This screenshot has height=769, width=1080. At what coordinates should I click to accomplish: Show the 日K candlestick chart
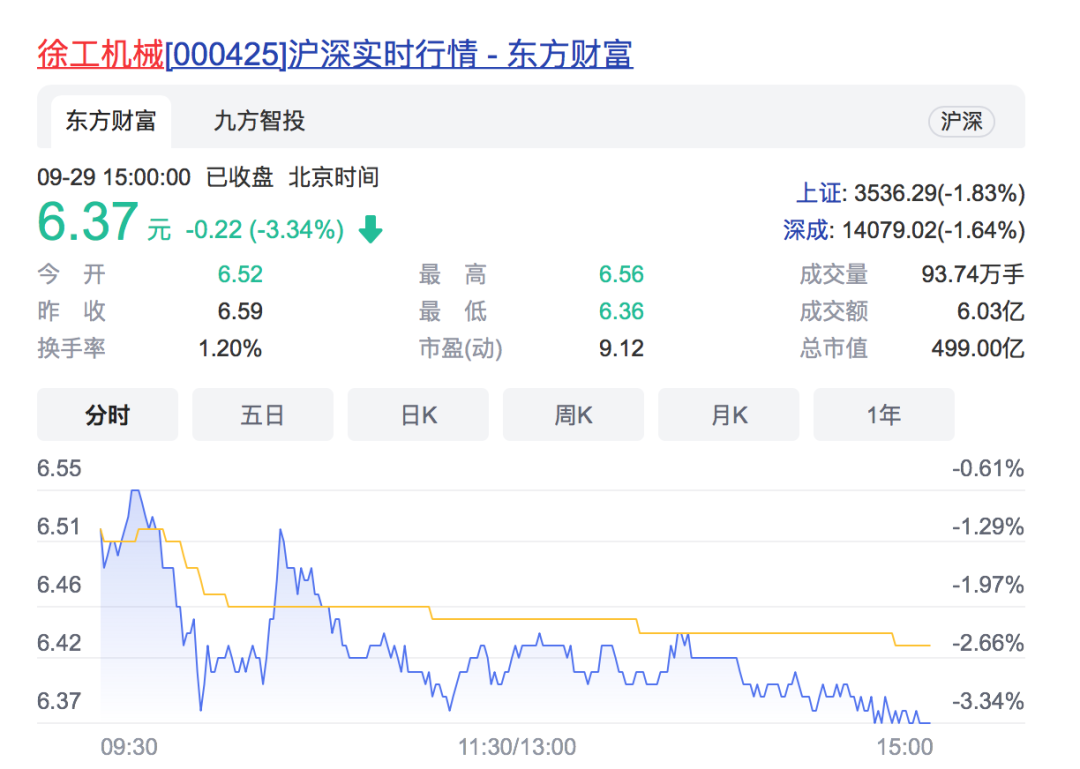[x=418, y=415]
